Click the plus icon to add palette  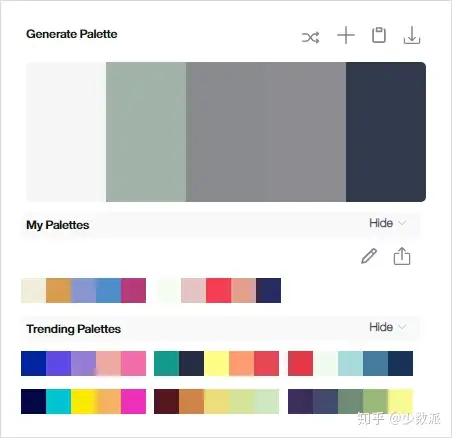(x=346, y=35)
